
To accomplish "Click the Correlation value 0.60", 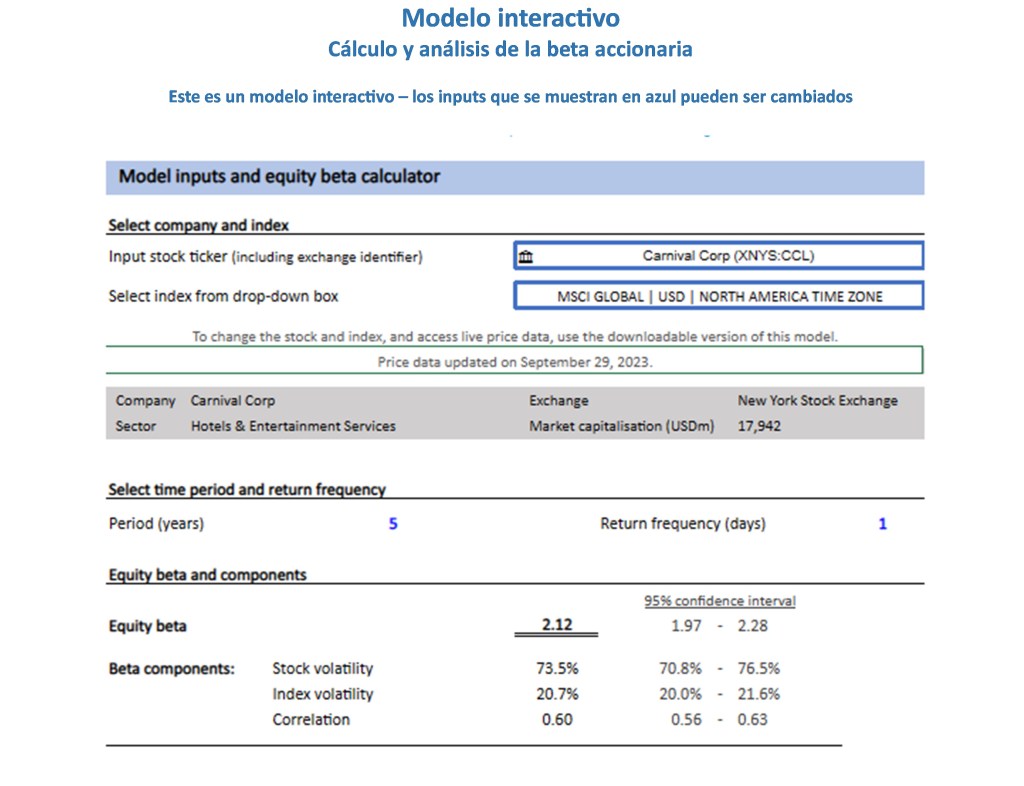I will click(x=557, y=719).
